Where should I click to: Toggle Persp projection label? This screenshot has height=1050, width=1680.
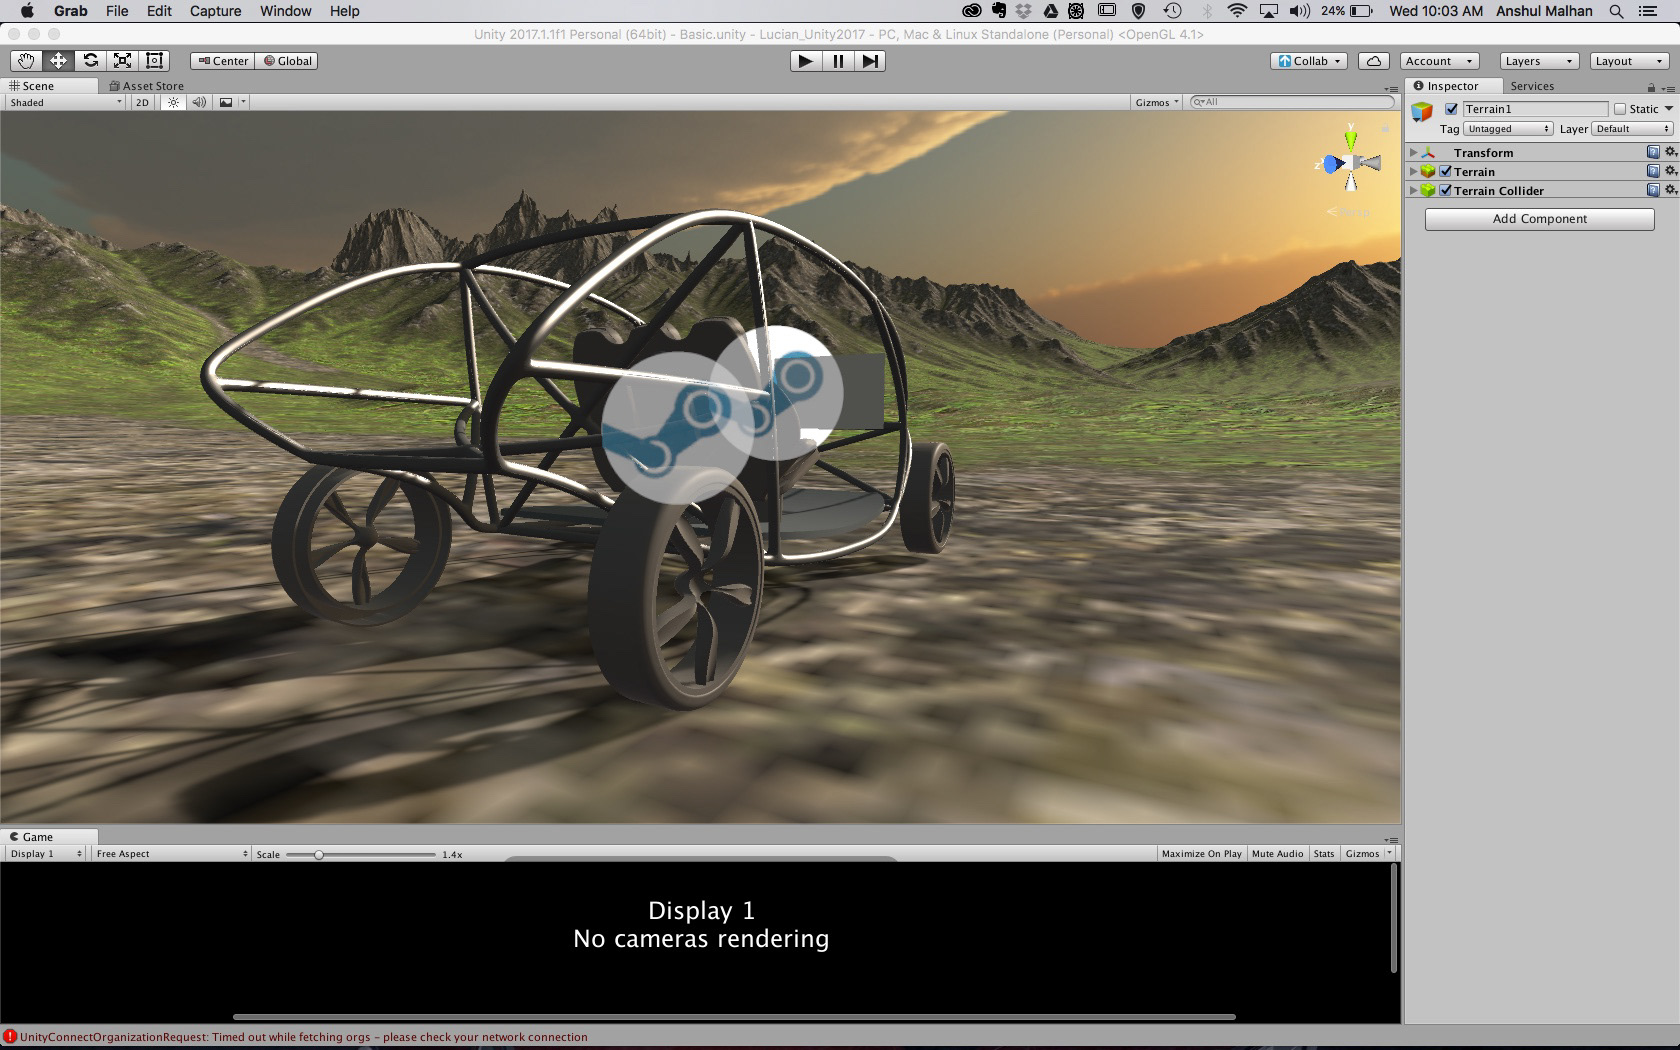pyautogui.click(x=1349, y=212)
